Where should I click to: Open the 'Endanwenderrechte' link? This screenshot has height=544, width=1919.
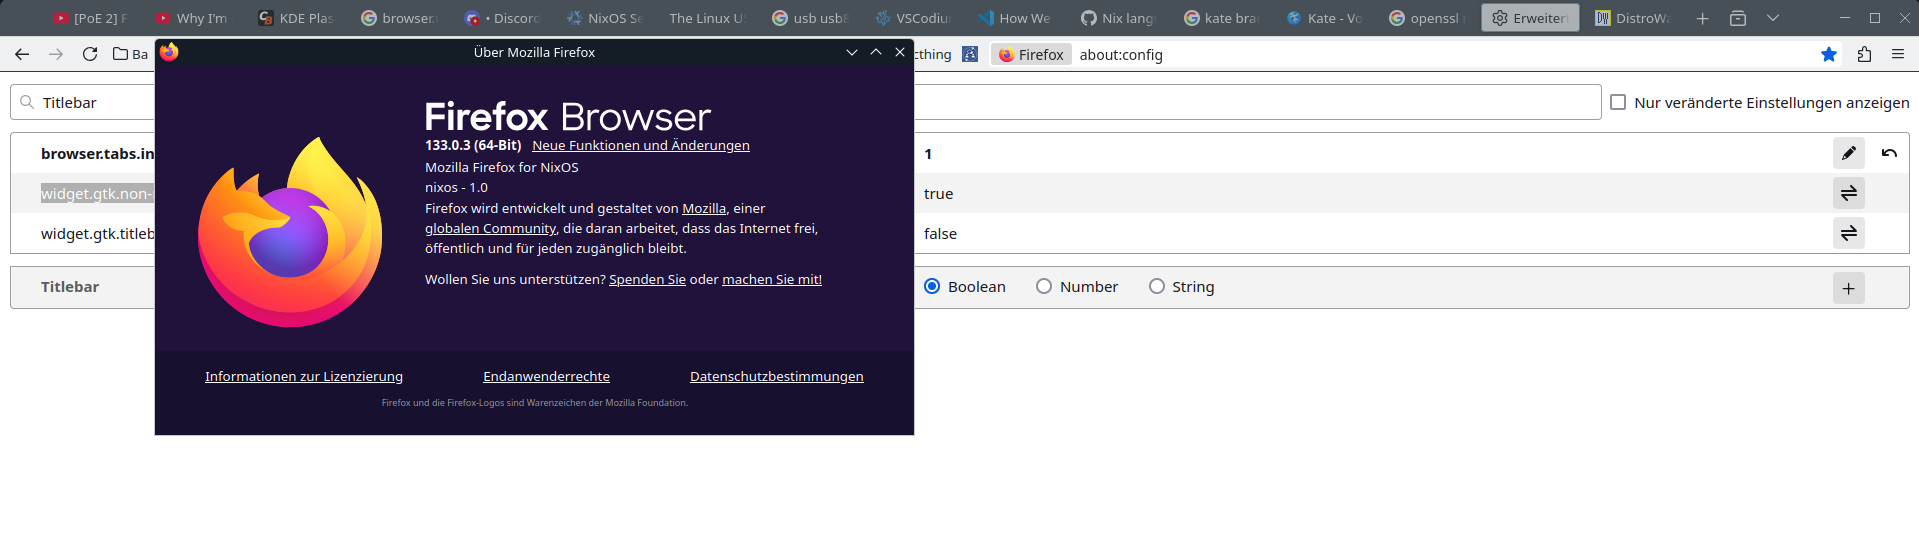[x=546, y=376]
